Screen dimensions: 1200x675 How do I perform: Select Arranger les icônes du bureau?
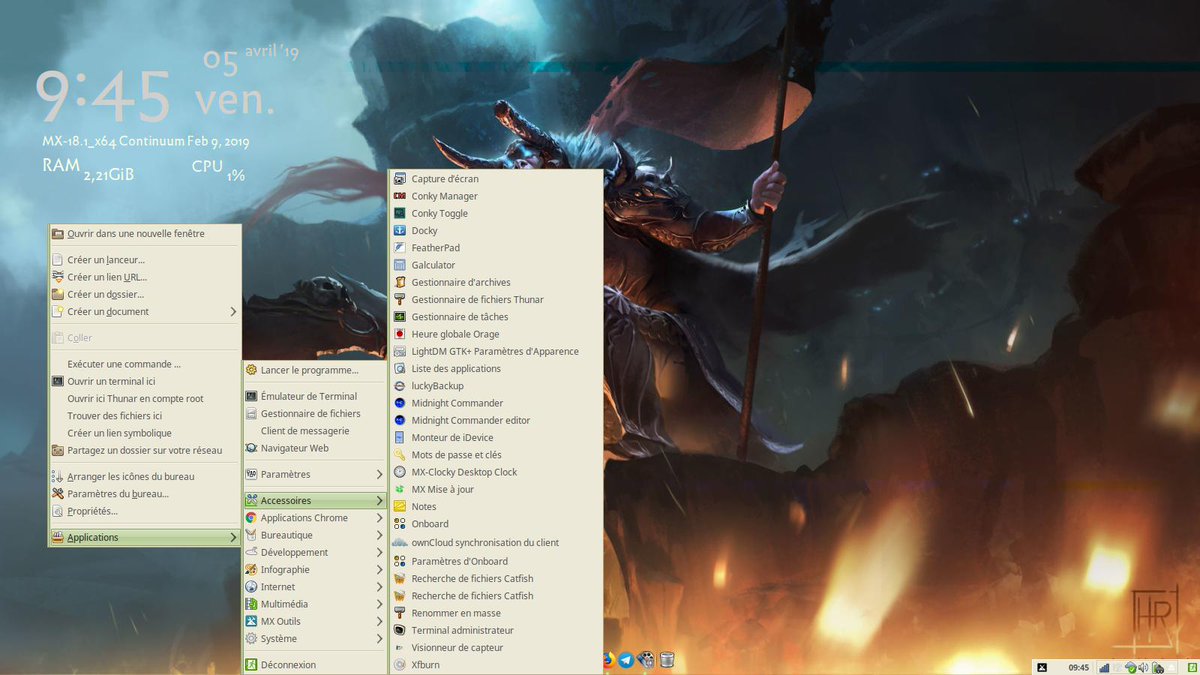tap(146, 476)
